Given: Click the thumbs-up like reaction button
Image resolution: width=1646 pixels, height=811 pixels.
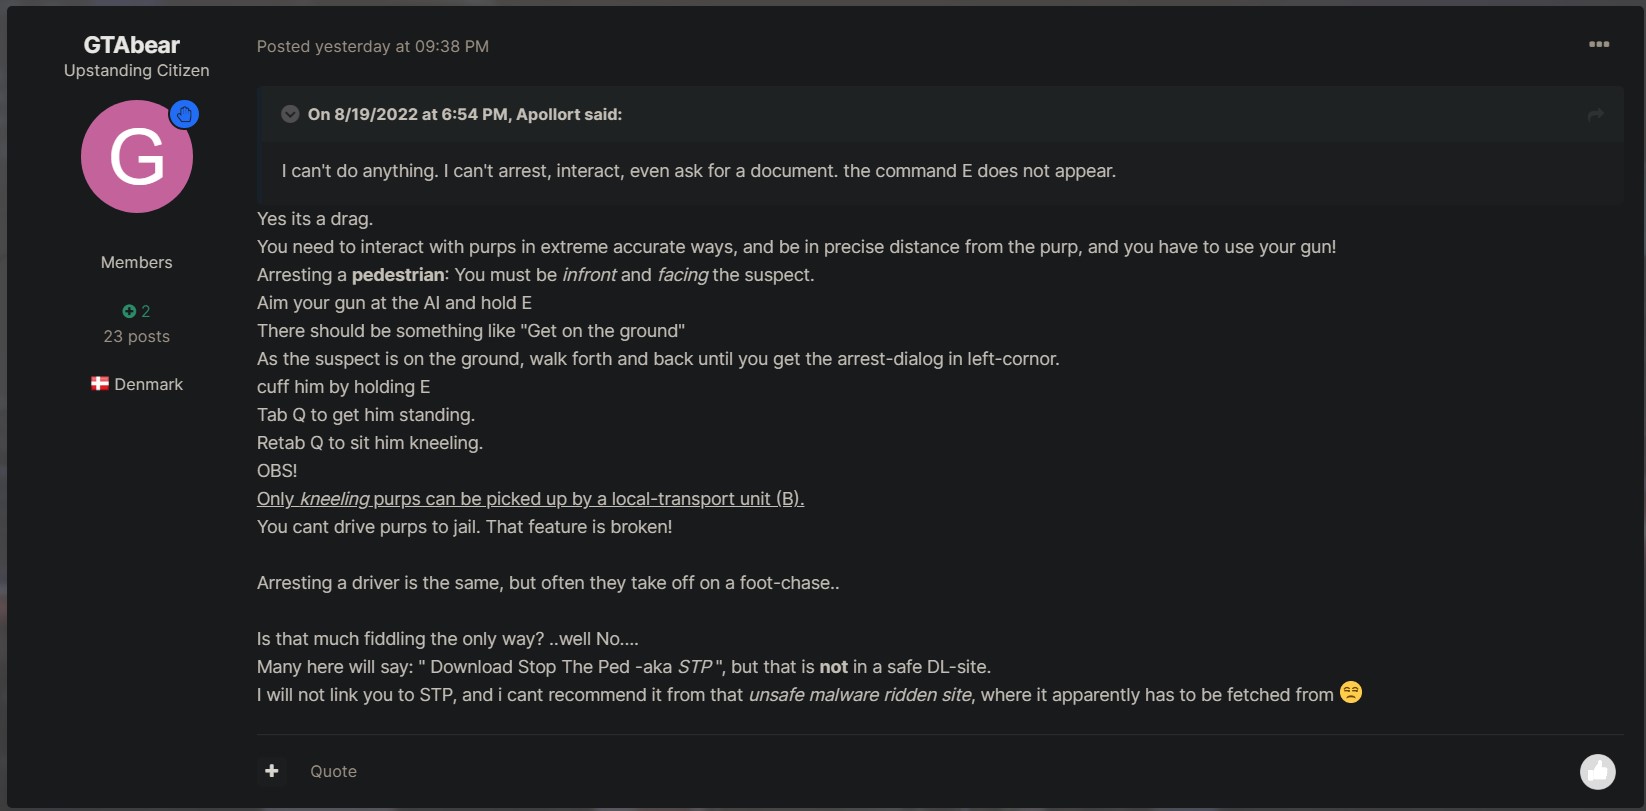Looking at the screenshot, I should point(1597,771).
